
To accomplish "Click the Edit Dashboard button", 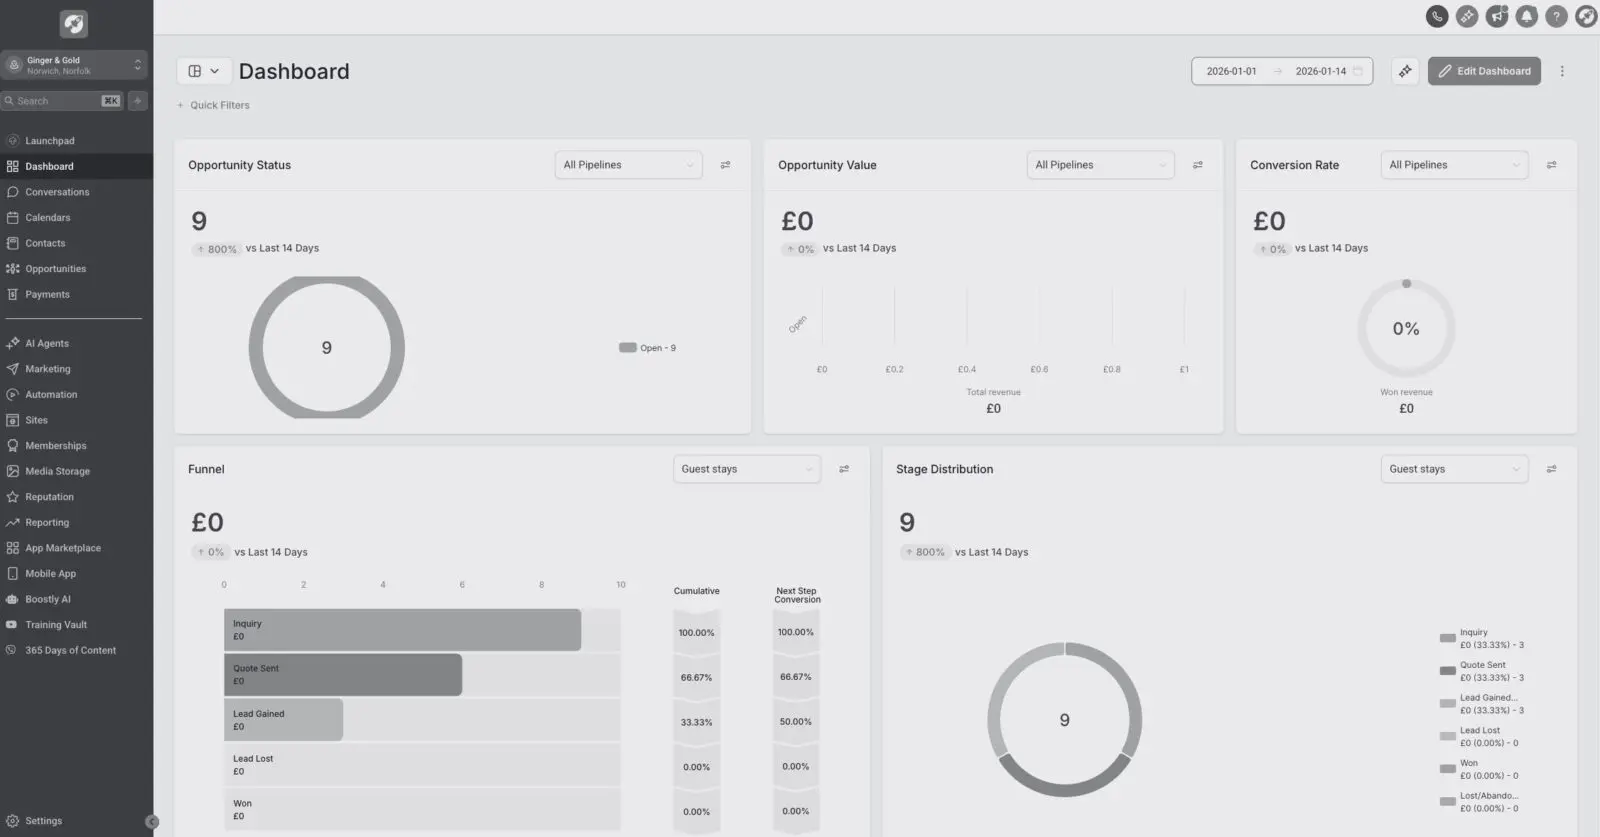I will (x=1484, y=71).
